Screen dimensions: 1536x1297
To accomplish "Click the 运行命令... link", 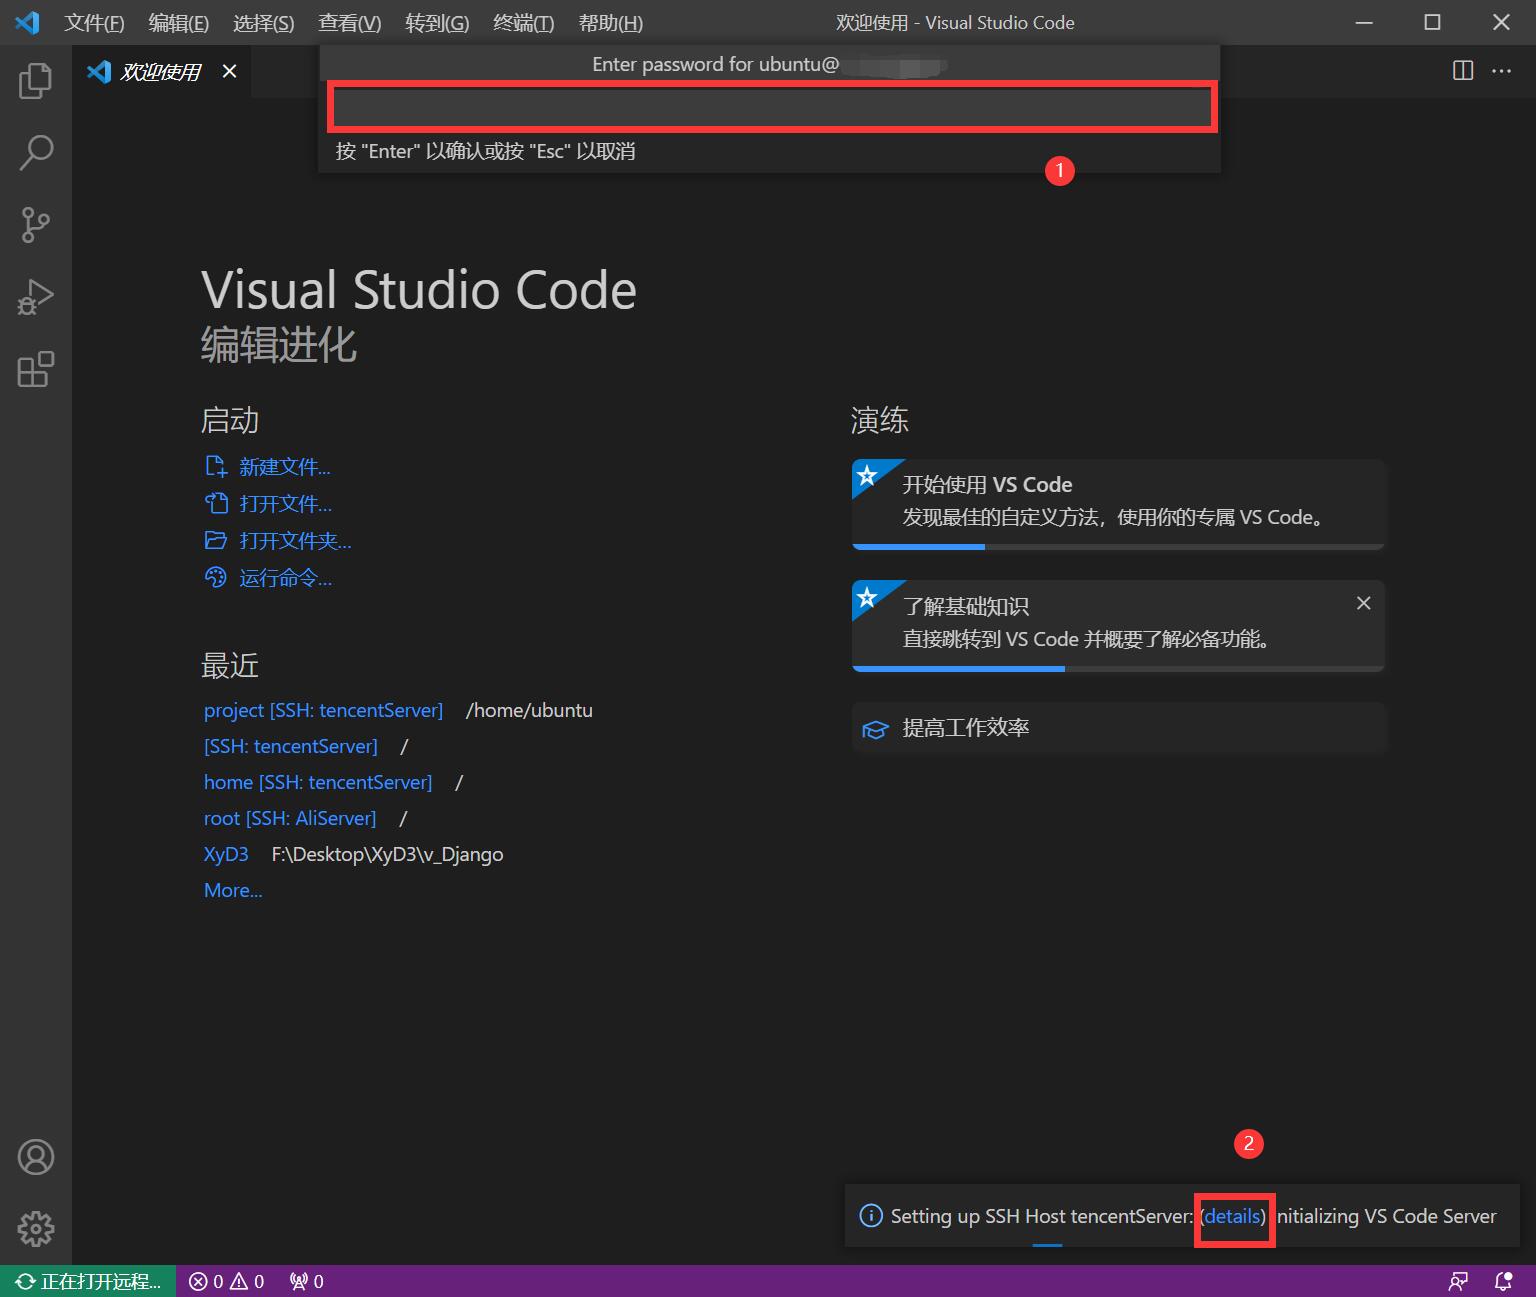I will pyautogui.click(x=286, y=578).
